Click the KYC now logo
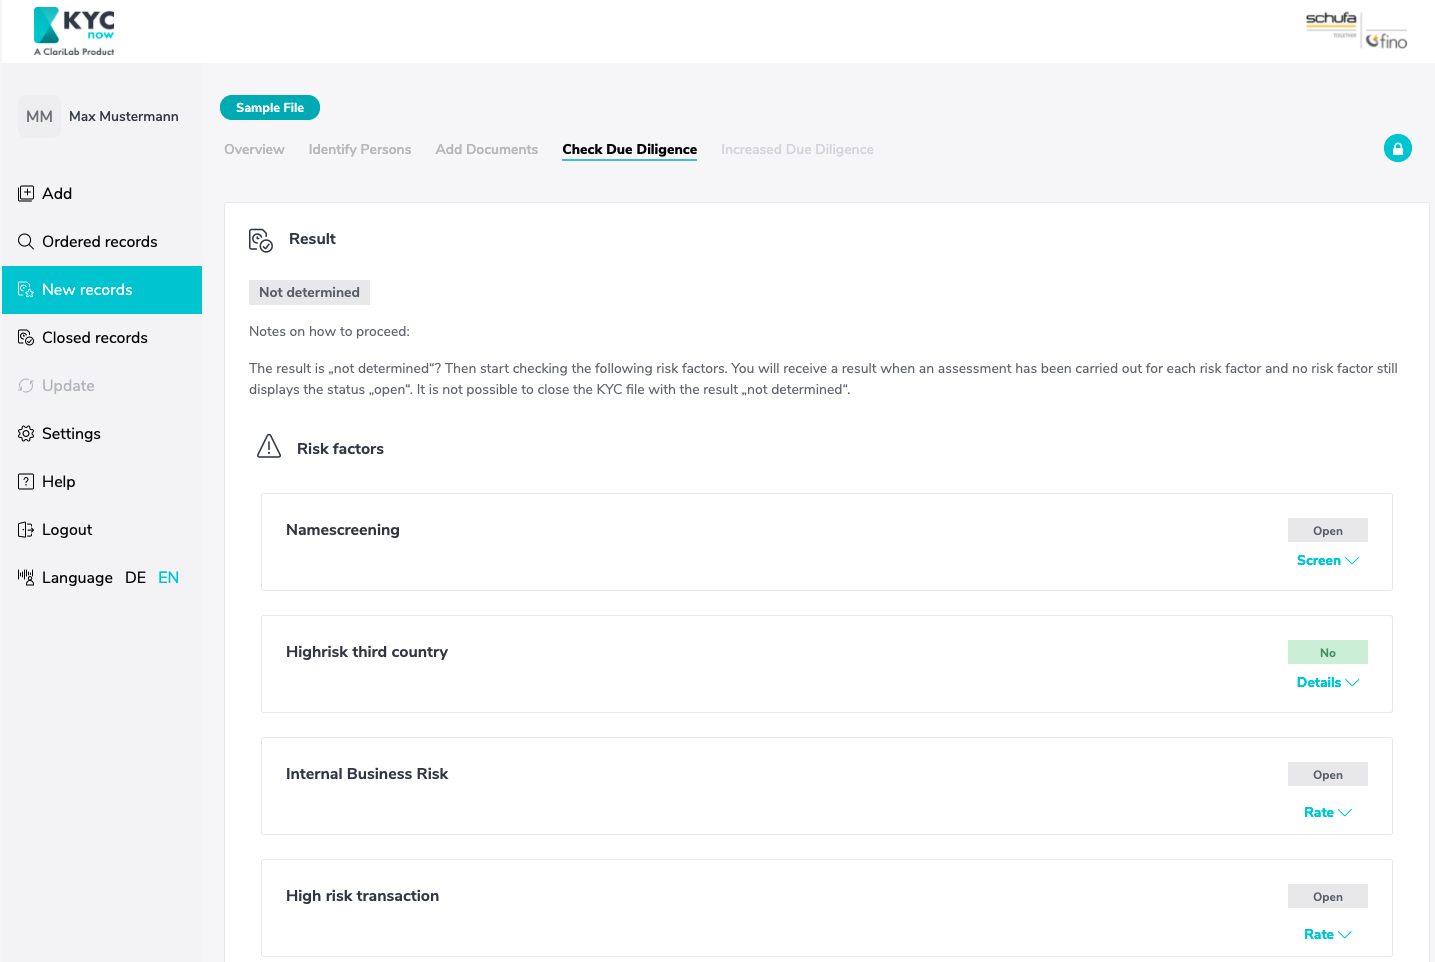This screenshot has height=962, width=1435. tap(74, 32)
